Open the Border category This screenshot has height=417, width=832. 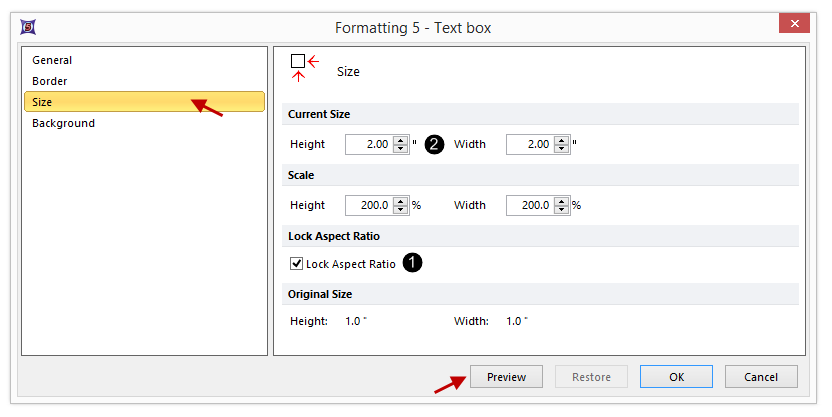point(50,81)
